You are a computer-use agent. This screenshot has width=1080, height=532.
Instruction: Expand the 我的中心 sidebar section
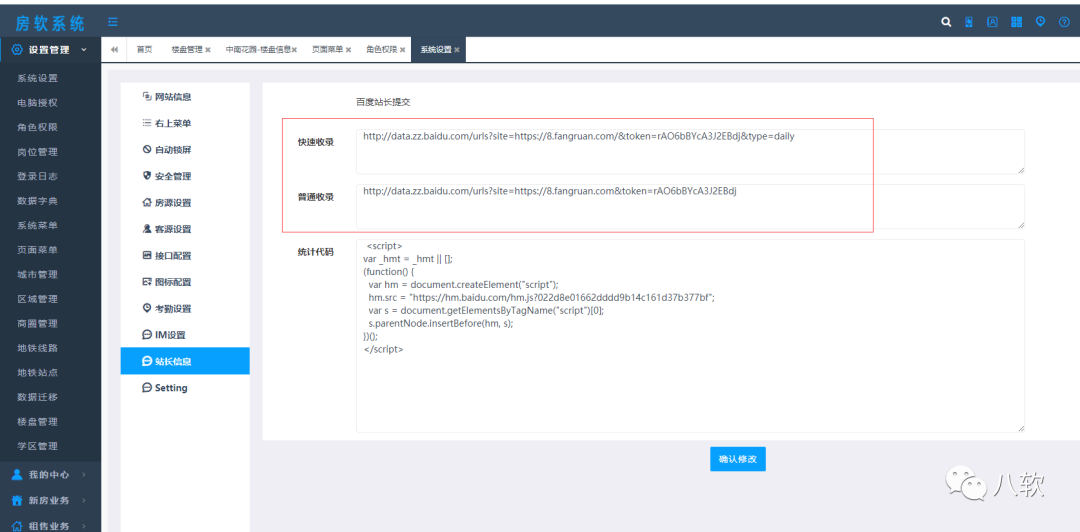point(50,474)
